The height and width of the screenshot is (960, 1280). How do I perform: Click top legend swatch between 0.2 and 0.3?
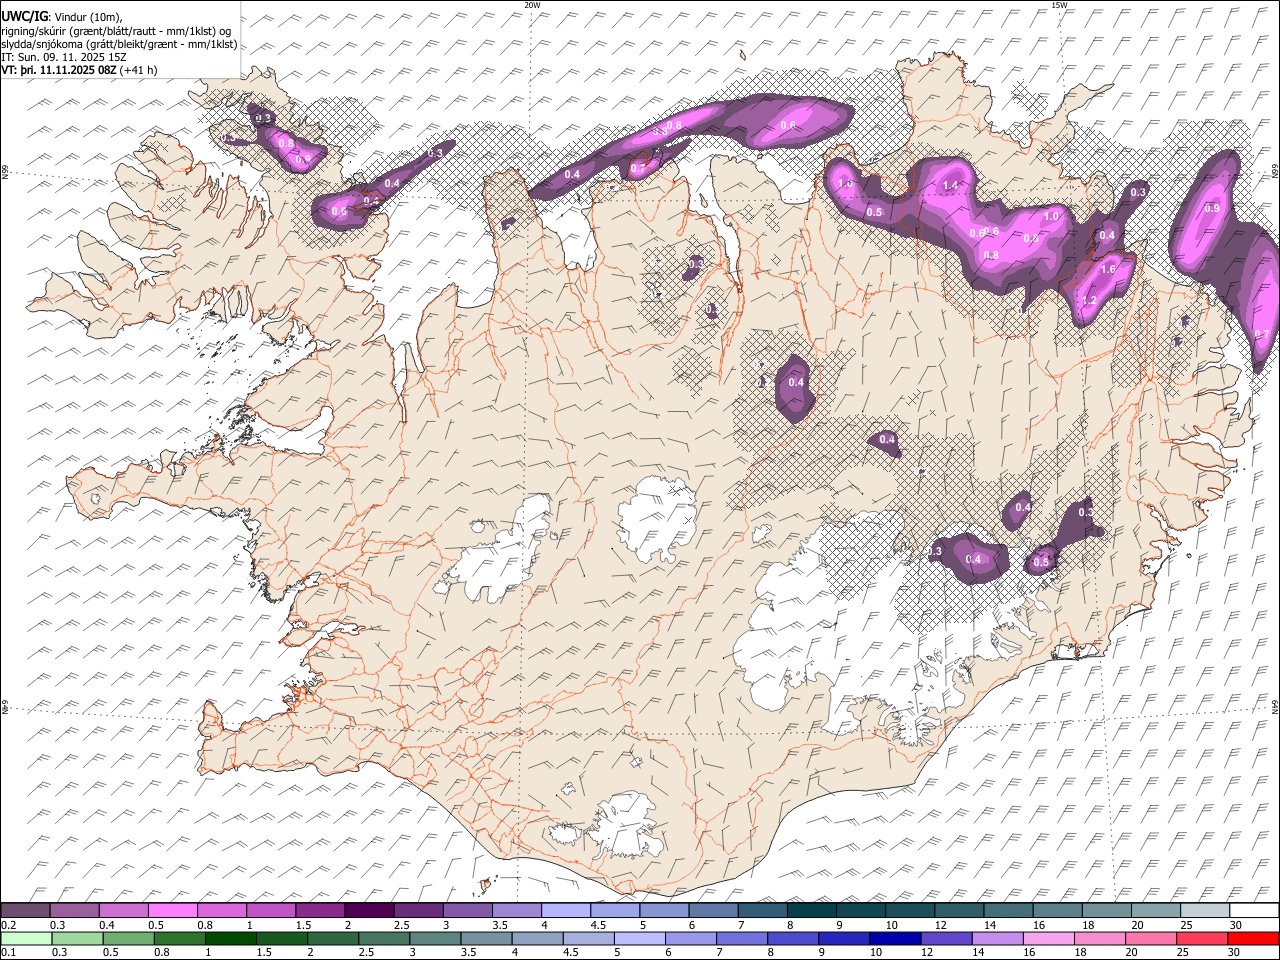point(25,910)
